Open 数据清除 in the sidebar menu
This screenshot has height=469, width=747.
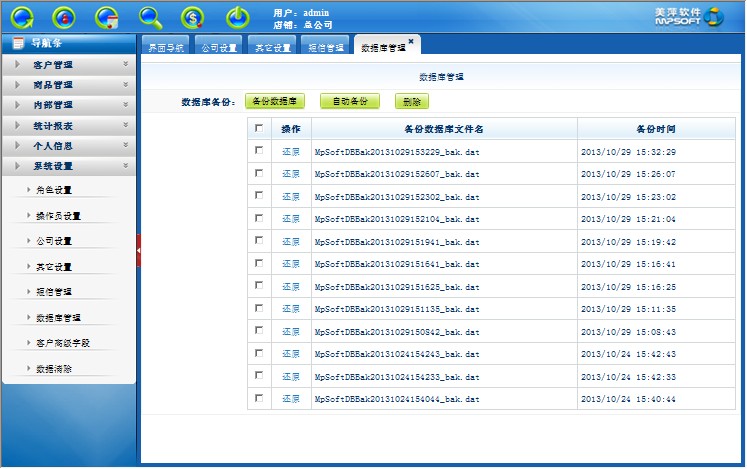[54, 369]
